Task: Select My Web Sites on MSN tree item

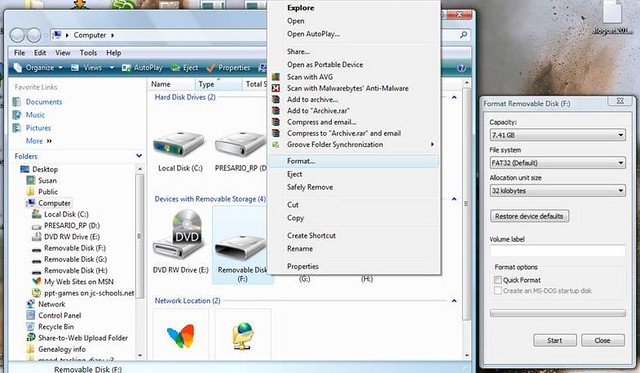Action: click(x=79, y=282)
